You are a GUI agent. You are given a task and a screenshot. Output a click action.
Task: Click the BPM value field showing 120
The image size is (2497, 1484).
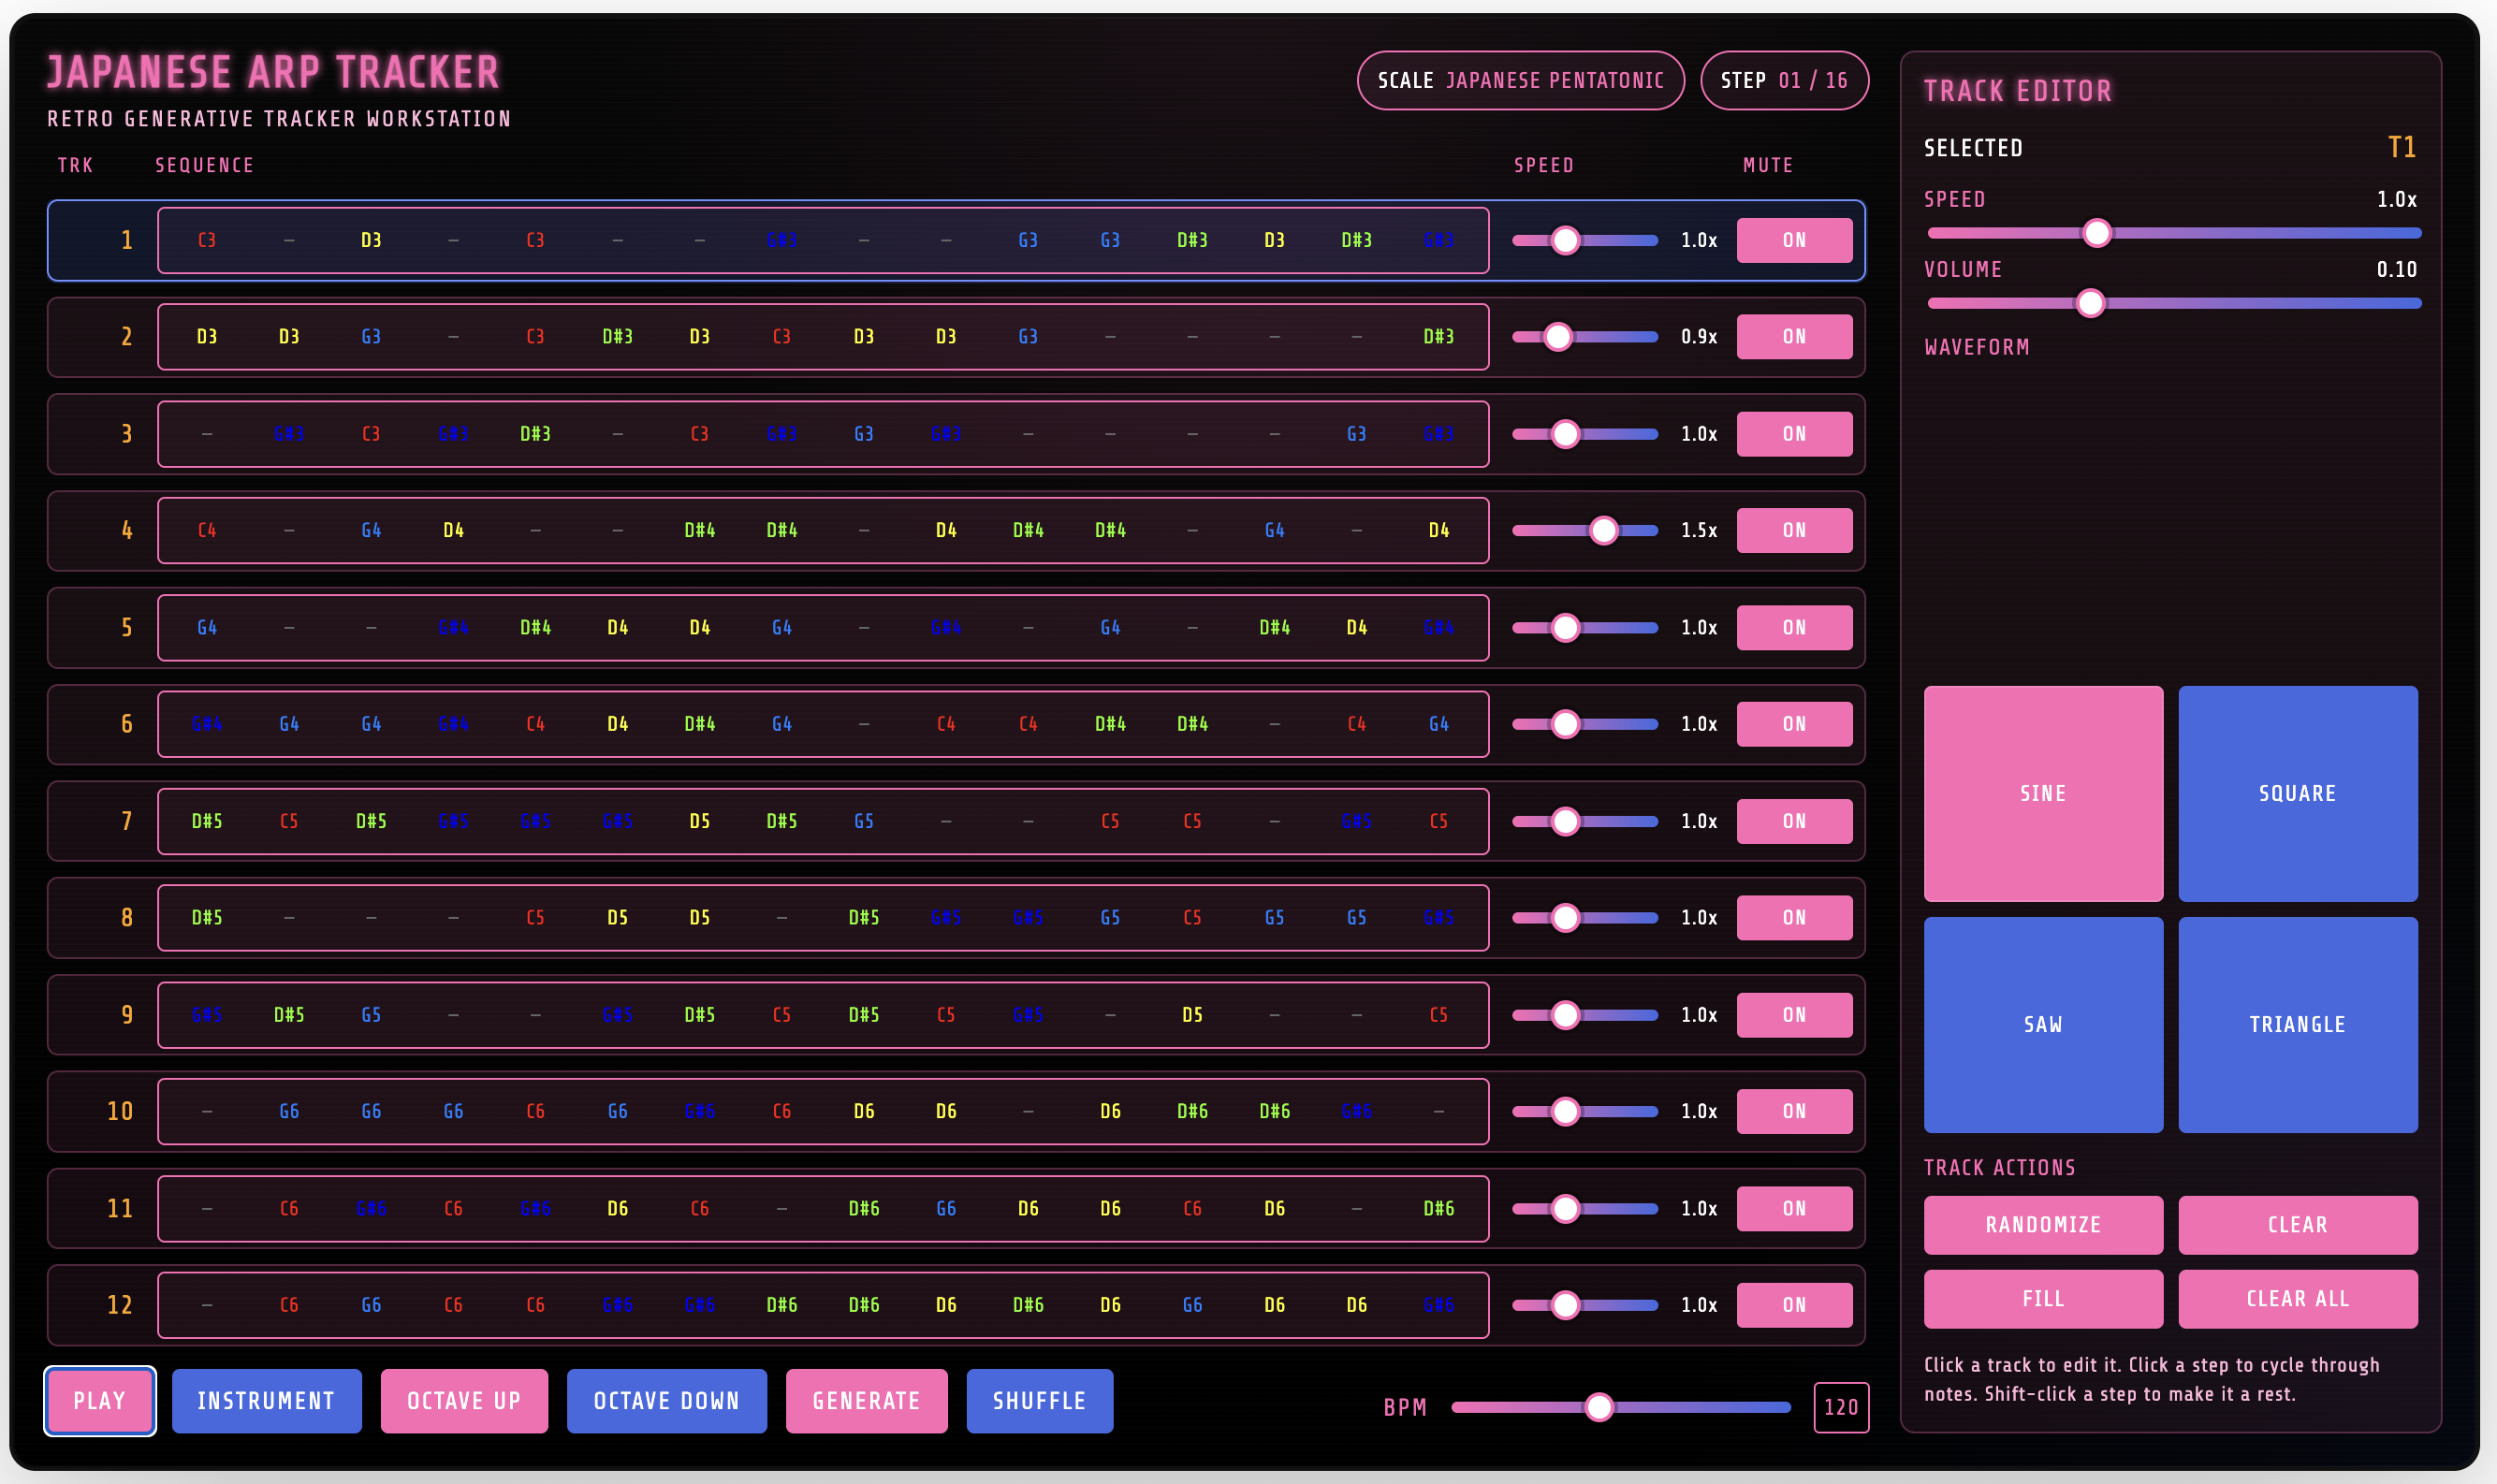1840,1407
